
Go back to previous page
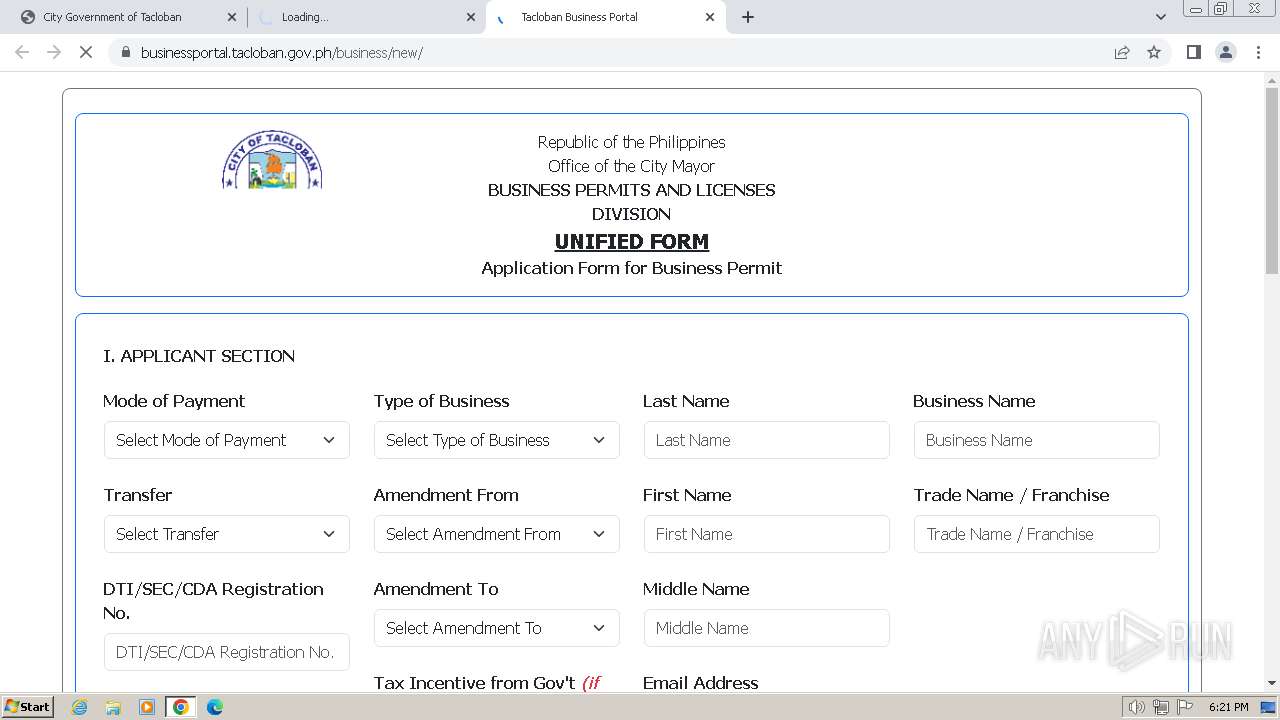(22, 52)
